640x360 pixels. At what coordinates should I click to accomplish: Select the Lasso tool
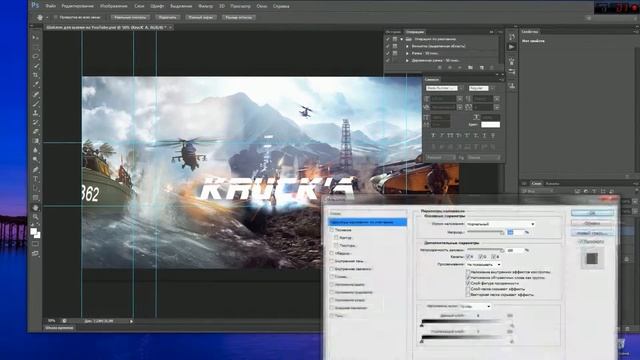36,56
